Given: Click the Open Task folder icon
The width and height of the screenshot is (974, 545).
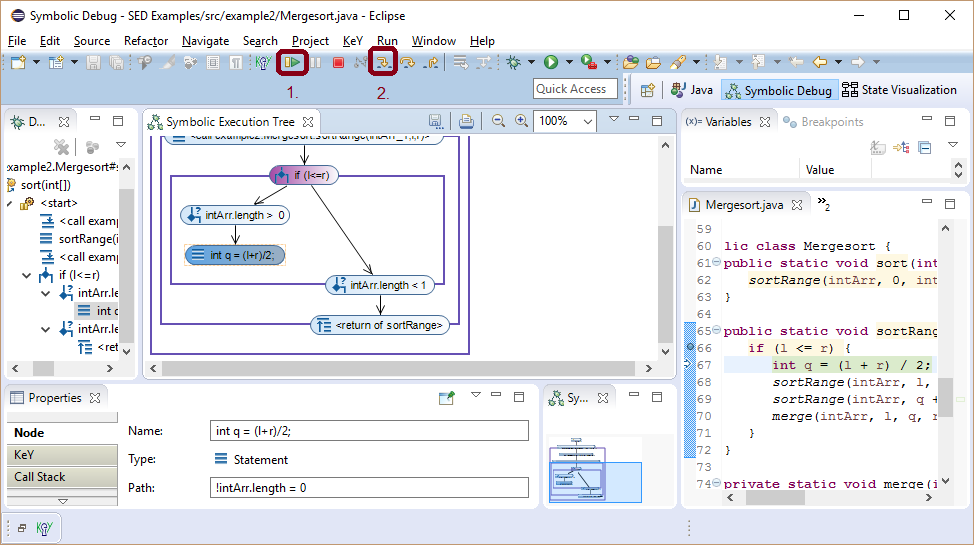Looking at the screenshot, I should click(653, 62).
